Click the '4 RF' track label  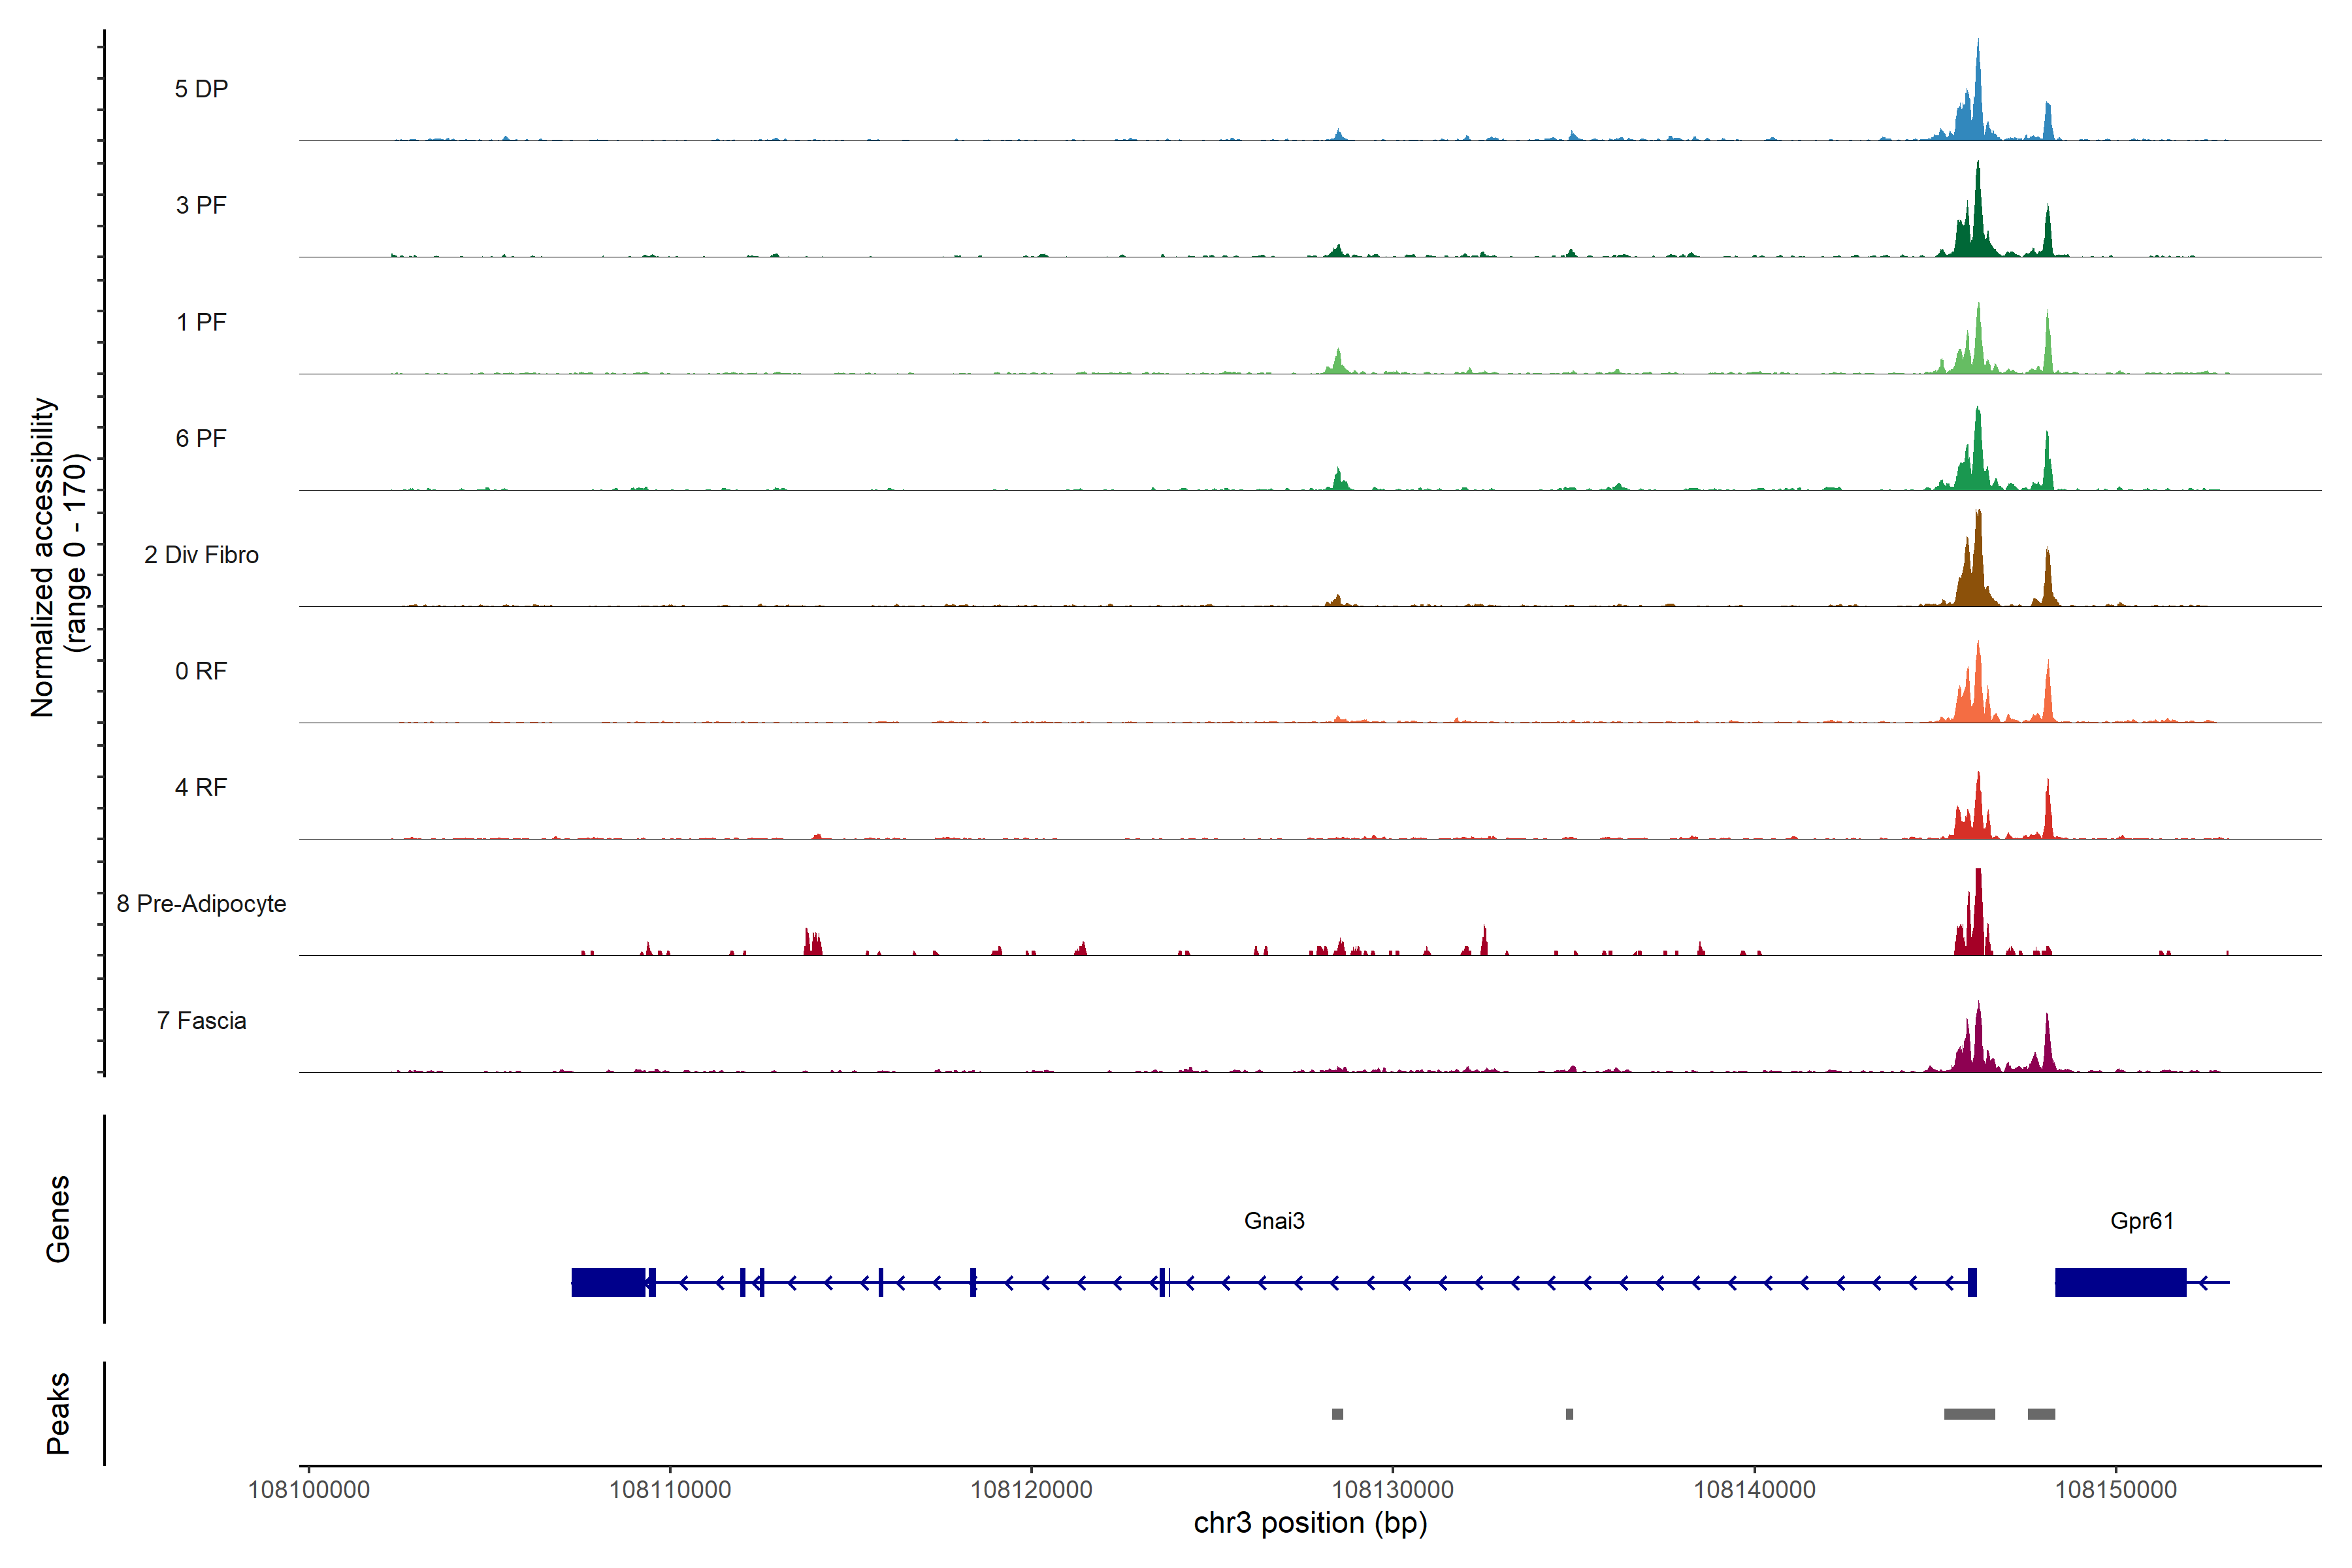pos(201,787)
